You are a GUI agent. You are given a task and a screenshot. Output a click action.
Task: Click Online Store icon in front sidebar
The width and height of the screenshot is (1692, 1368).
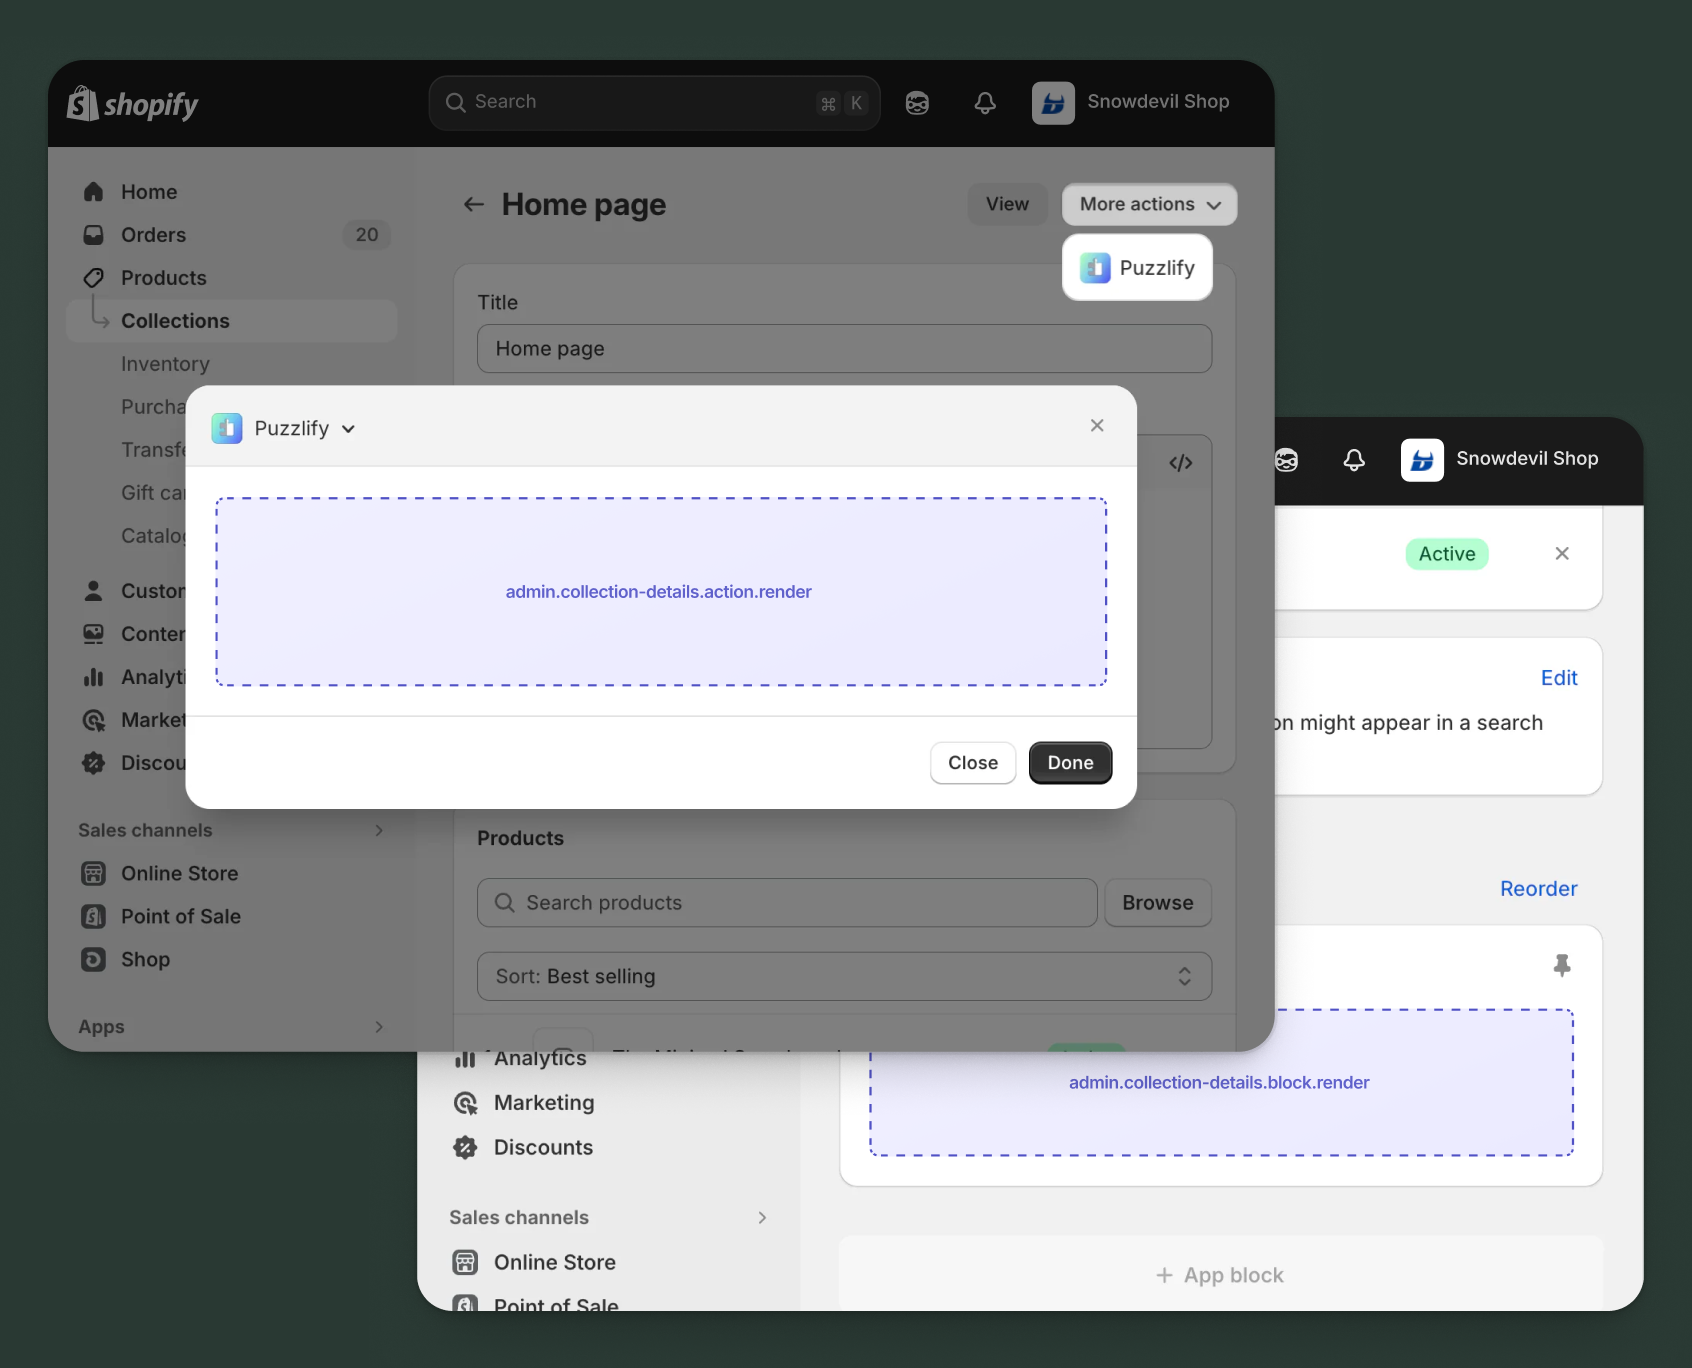94,873
